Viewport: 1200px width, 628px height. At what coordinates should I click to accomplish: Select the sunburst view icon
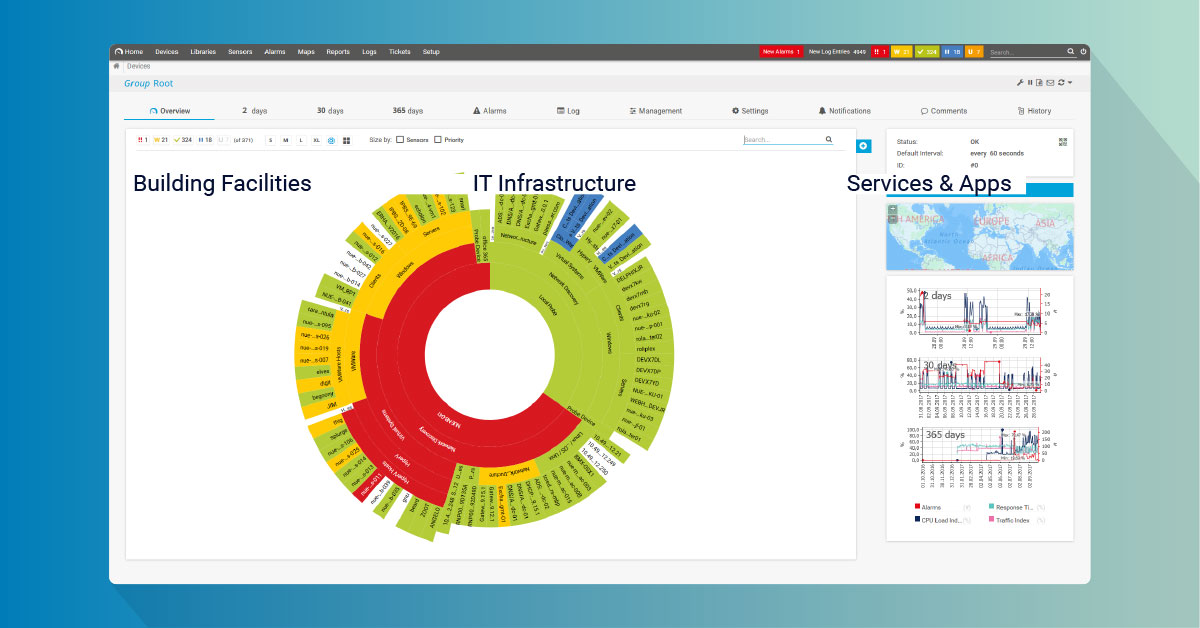click(331, 141)
